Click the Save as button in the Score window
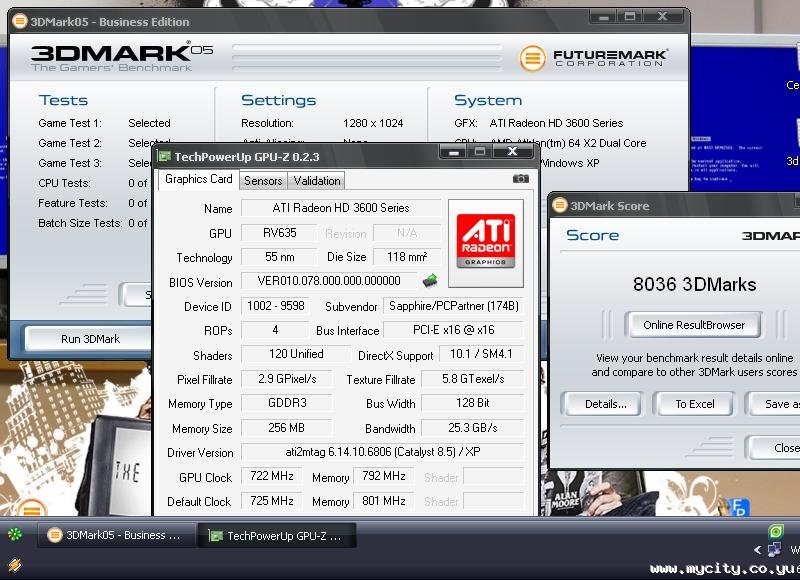Viewport: 800px width, 580px height. coord(773,404)
